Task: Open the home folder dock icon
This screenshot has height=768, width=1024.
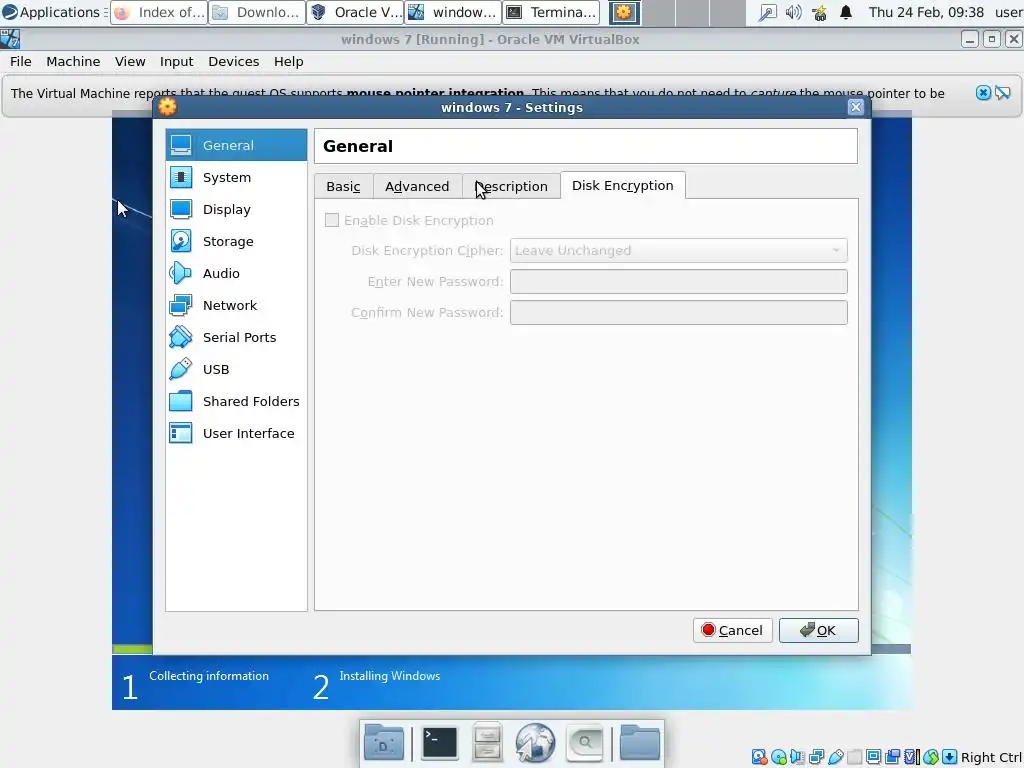Action: (x=639, y=742)
